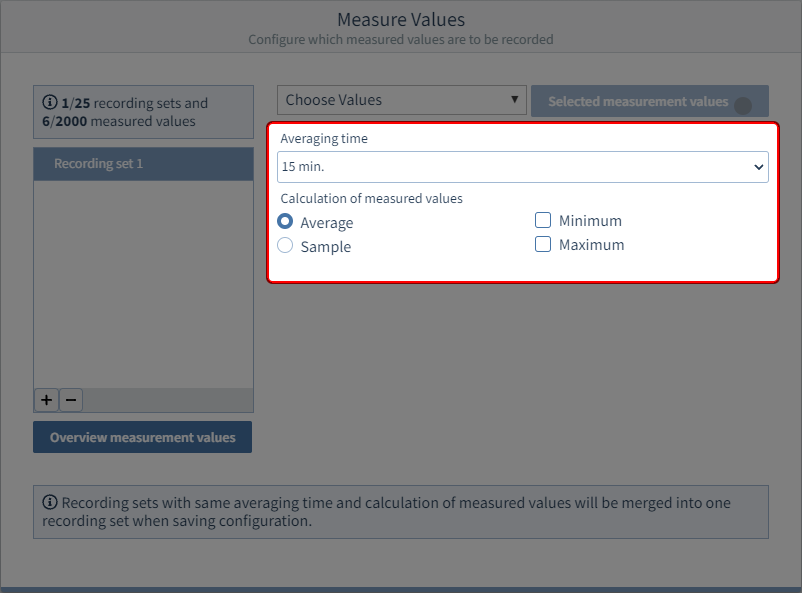Tick the Maximum checkbox
The image size is (802, 593).
pos(543,244)
